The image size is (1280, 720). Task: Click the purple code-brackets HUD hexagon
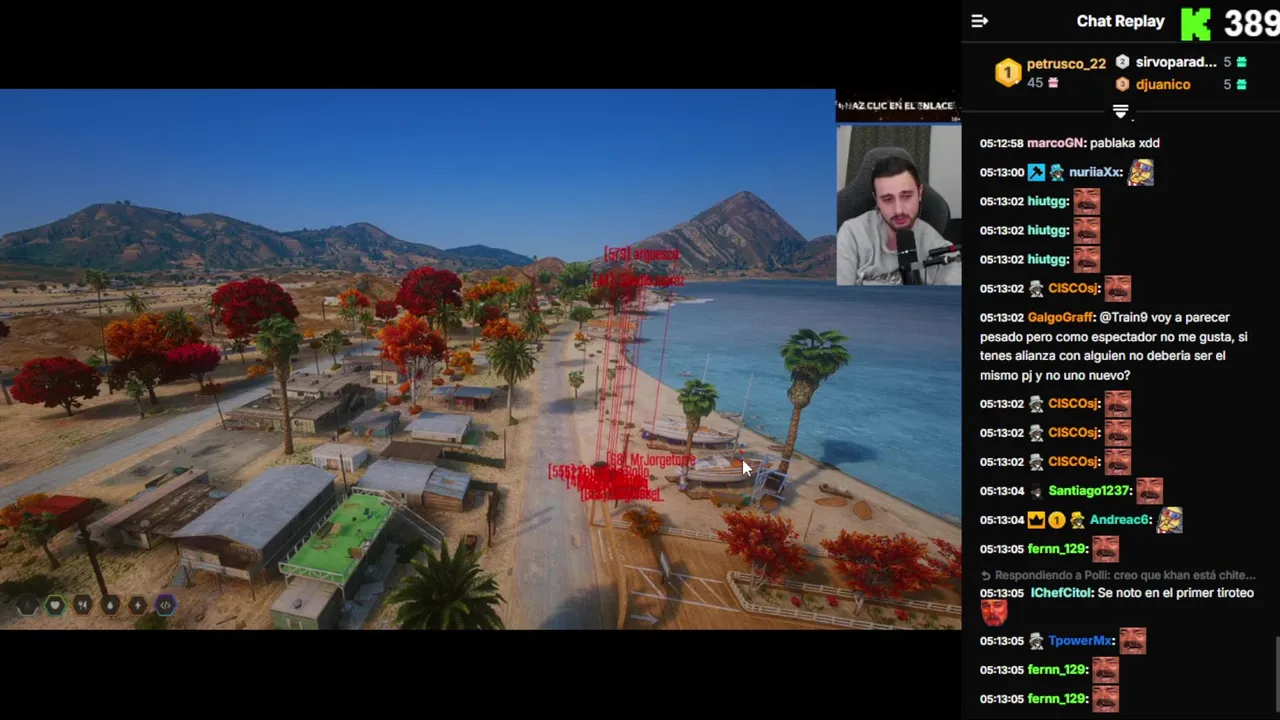pyautogui.click(x=165, y=605)
